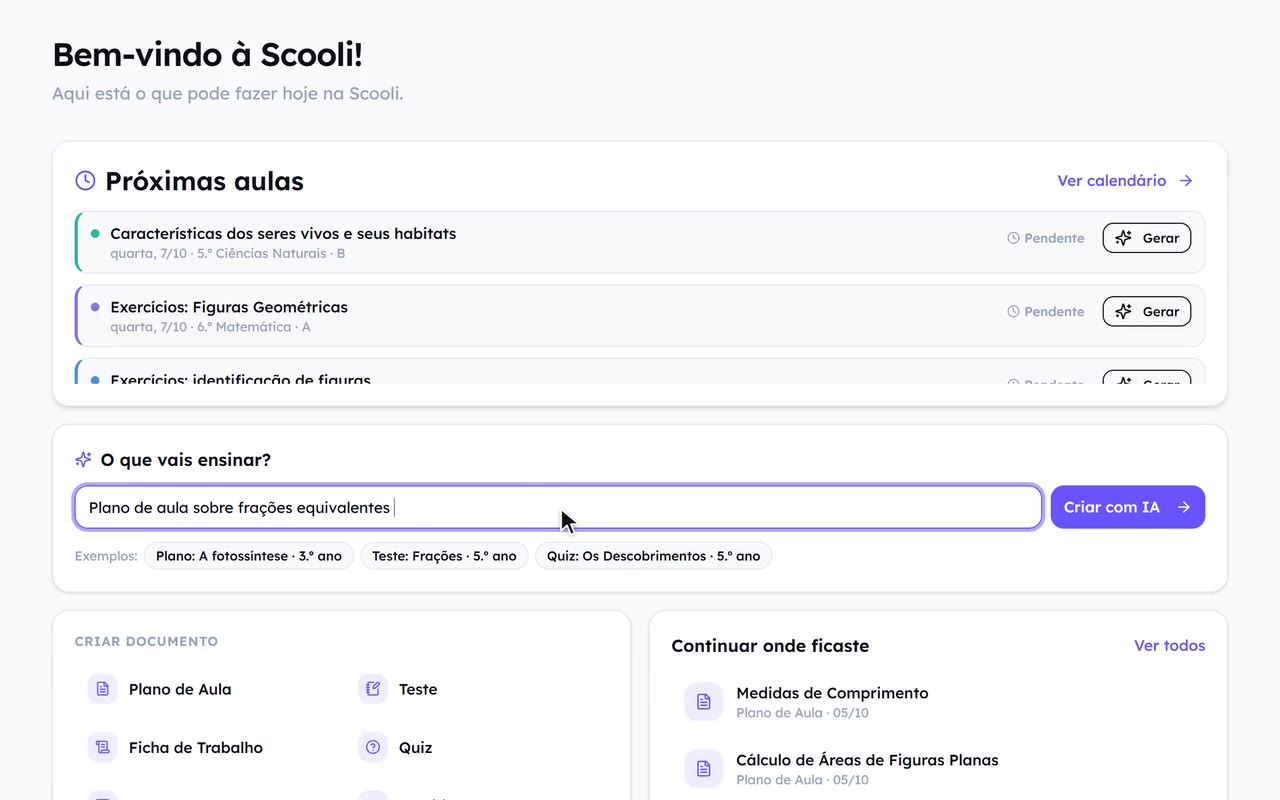Click Pendente clock icon for Figuras Geométricas lesson

[x=1013, y=312]
